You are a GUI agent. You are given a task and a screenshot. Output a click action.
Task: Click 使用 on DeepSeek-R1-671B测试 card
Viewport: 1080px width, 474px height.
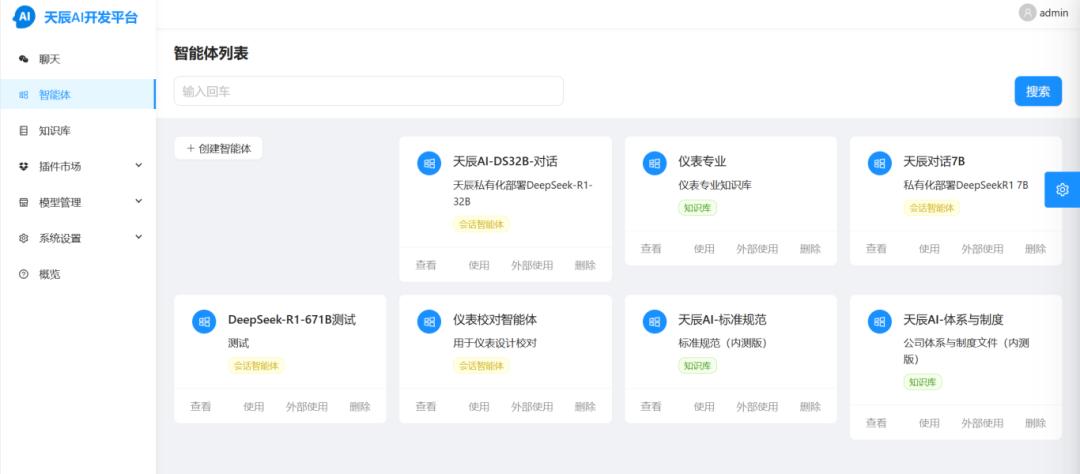[253, 406]
